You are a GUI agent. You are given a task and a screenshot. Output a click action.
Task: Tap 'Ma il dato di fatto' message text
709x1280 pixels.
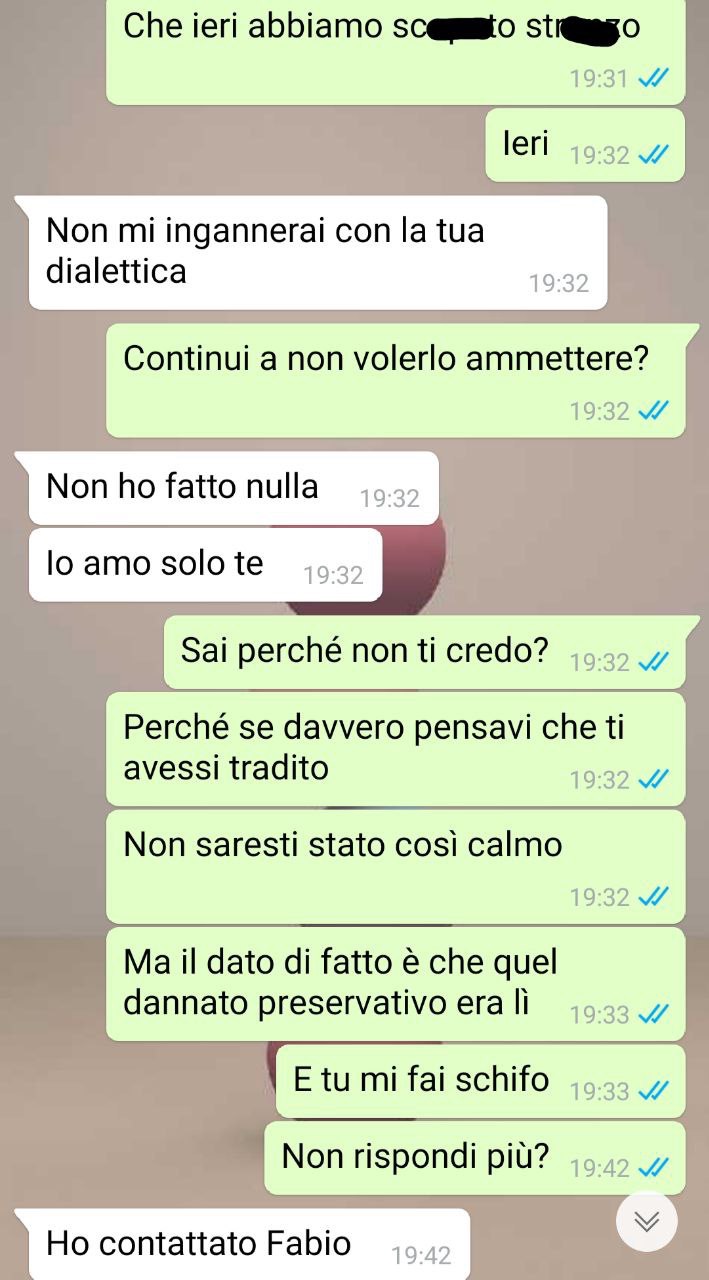click(x=341, y=983)
